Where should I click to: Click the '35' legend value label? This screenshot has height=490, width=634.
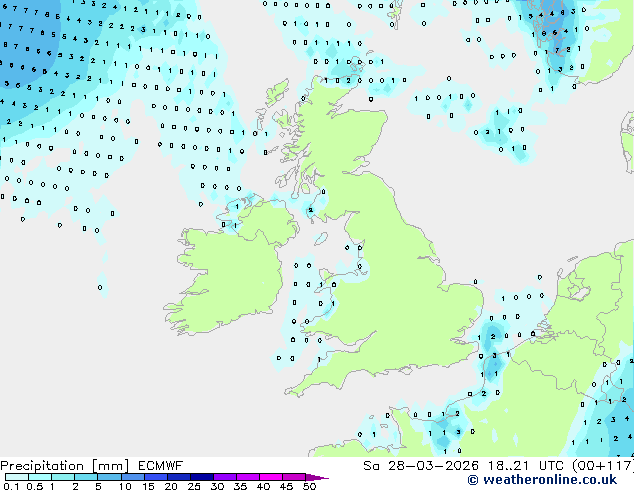point(240,486)
